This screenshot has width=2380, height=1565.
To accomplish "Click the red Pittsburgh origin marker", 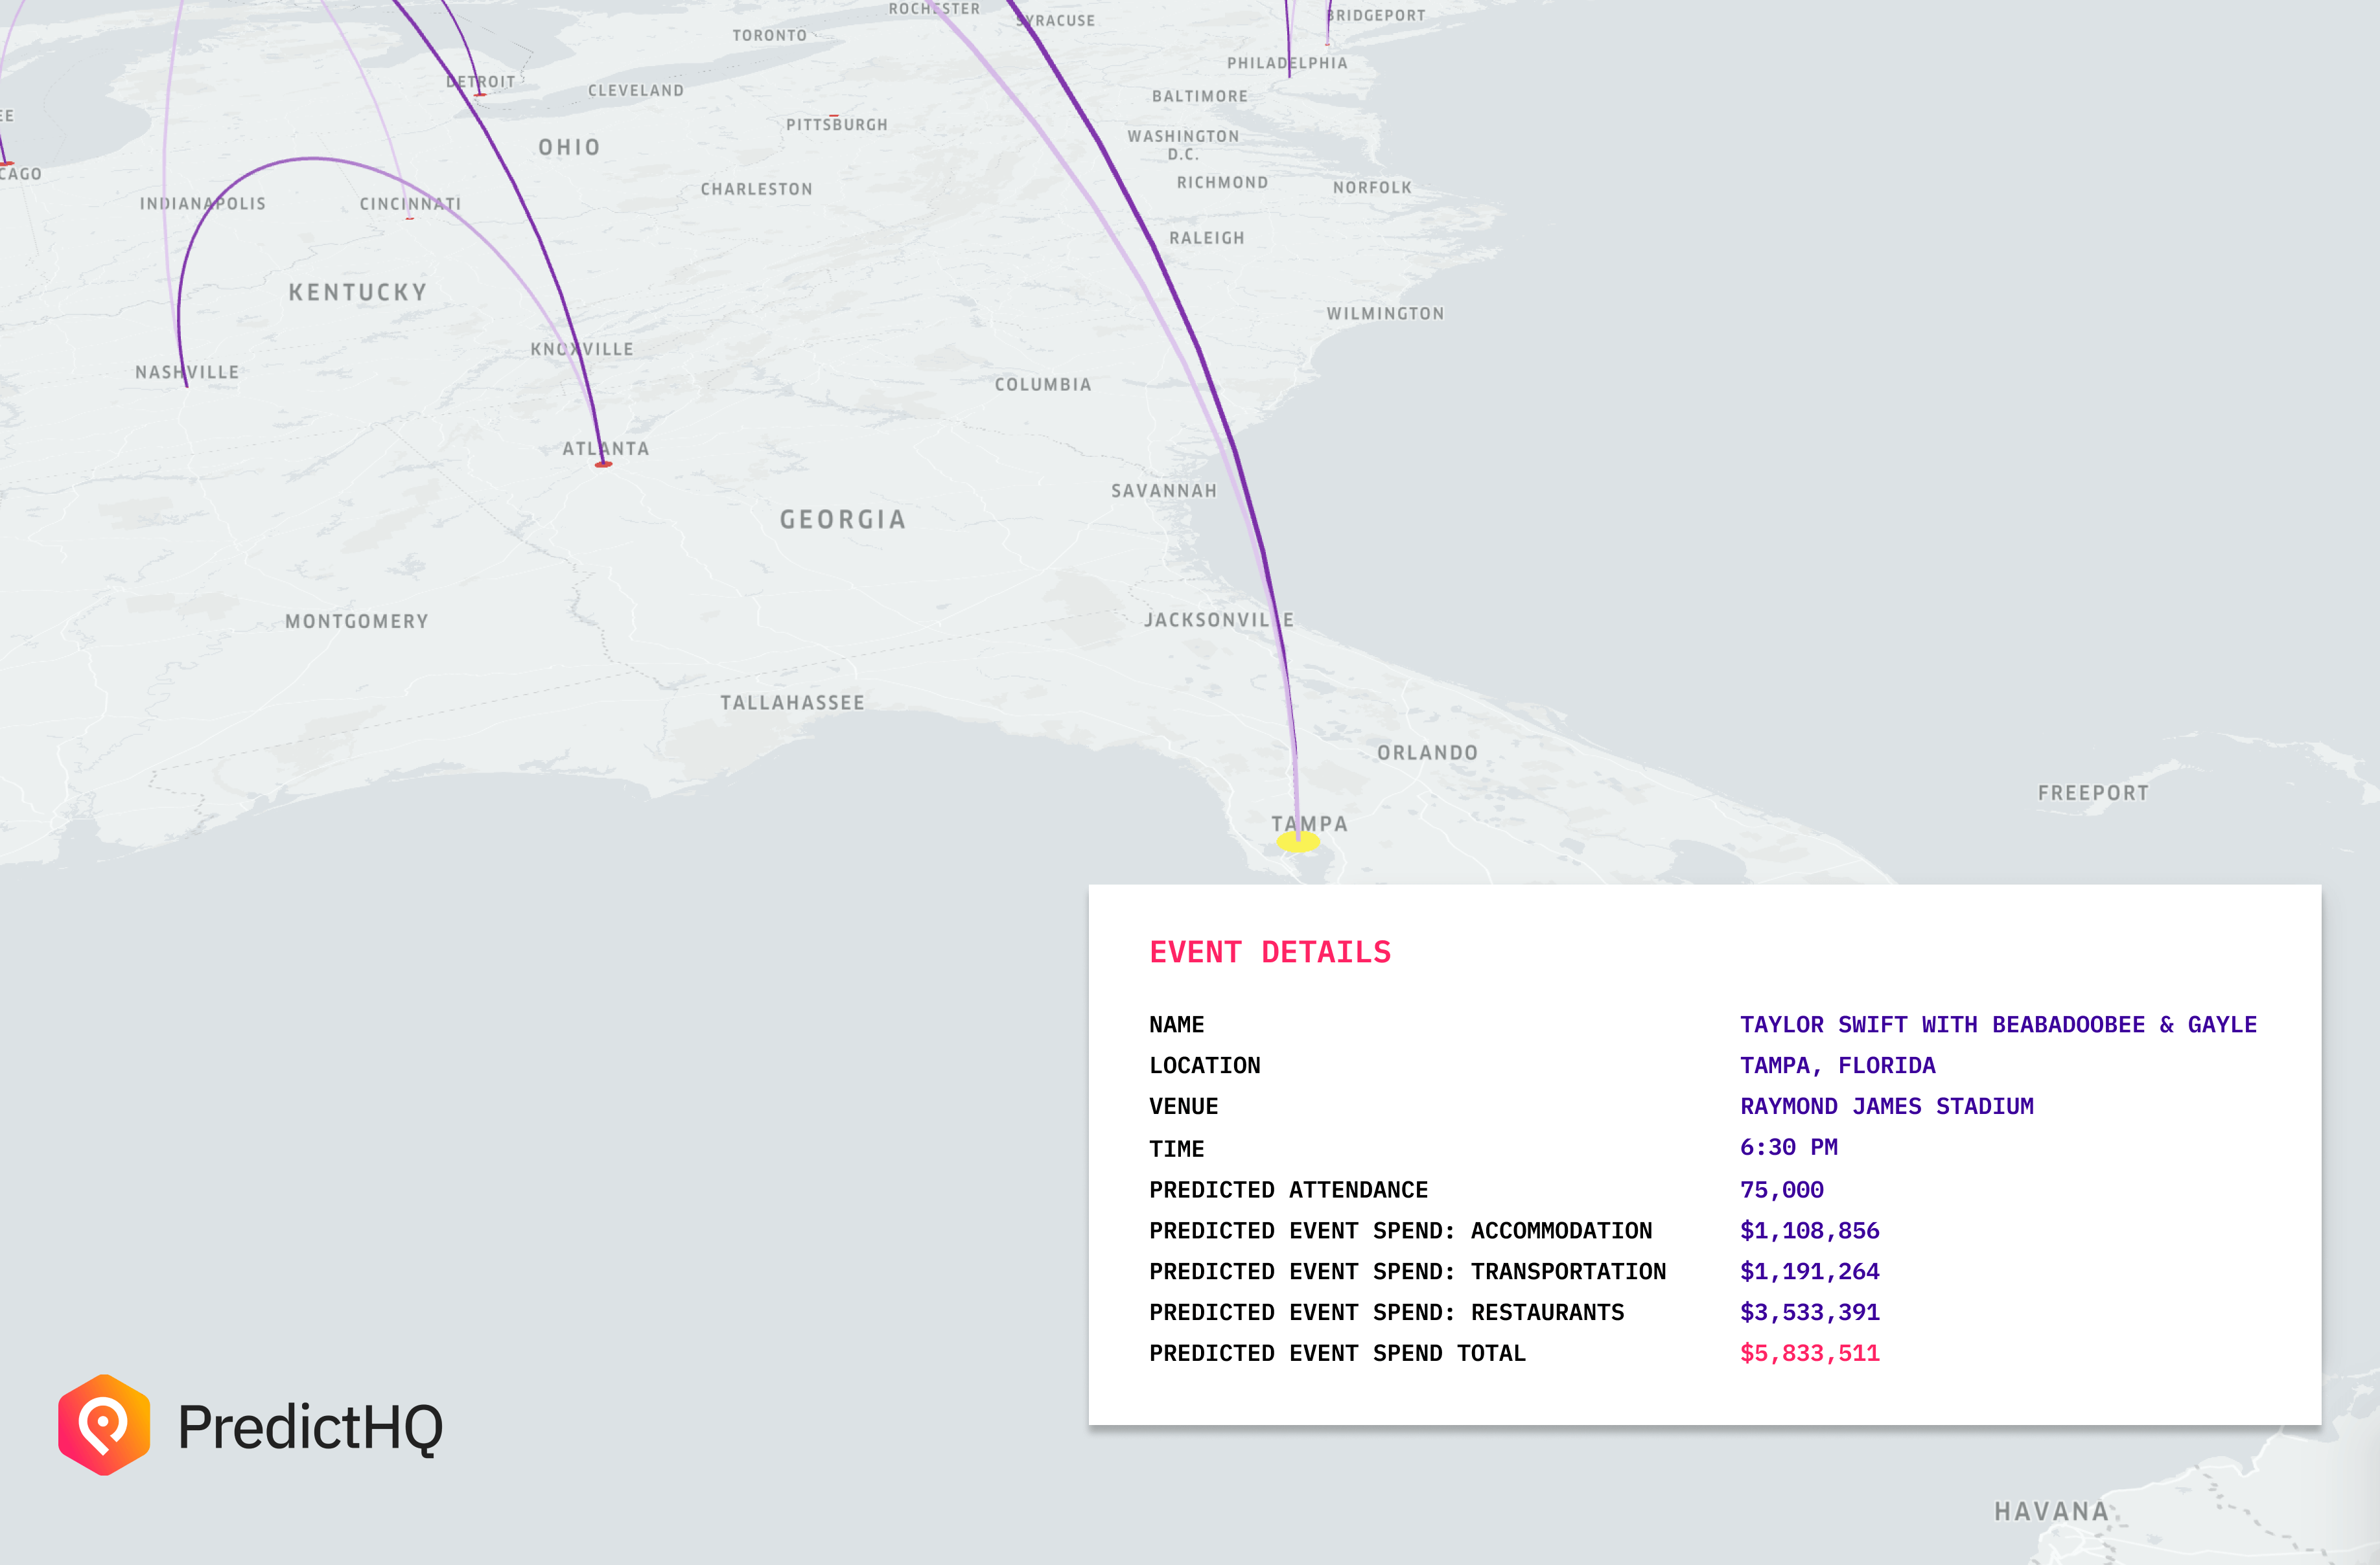I will tap(833, 116).
